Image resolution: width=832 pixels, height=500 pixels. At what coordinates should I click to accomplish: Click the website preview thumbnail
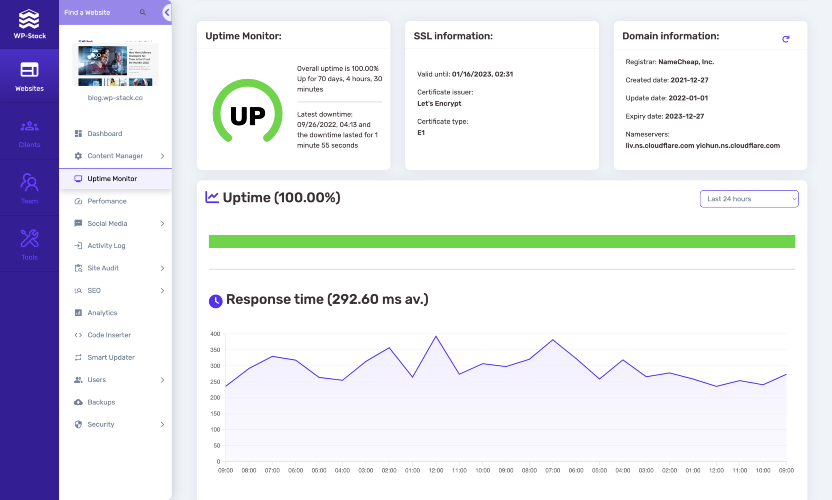[x=115, y=62]
